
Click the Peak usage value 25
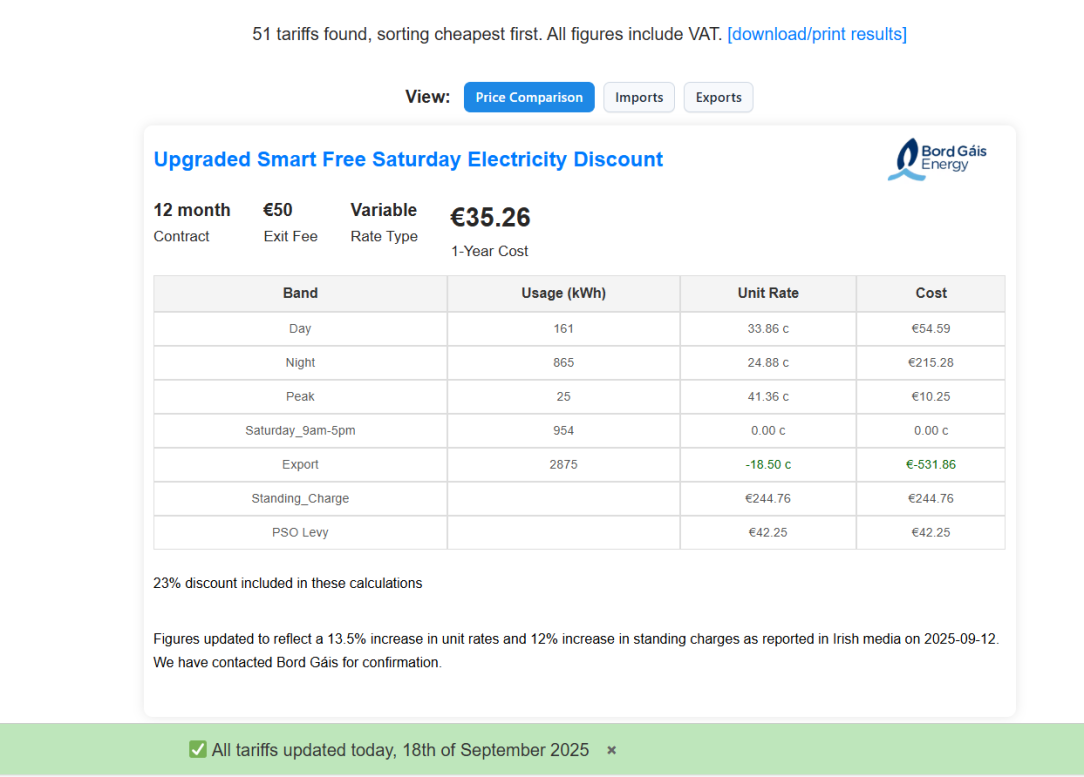(563, 396)
